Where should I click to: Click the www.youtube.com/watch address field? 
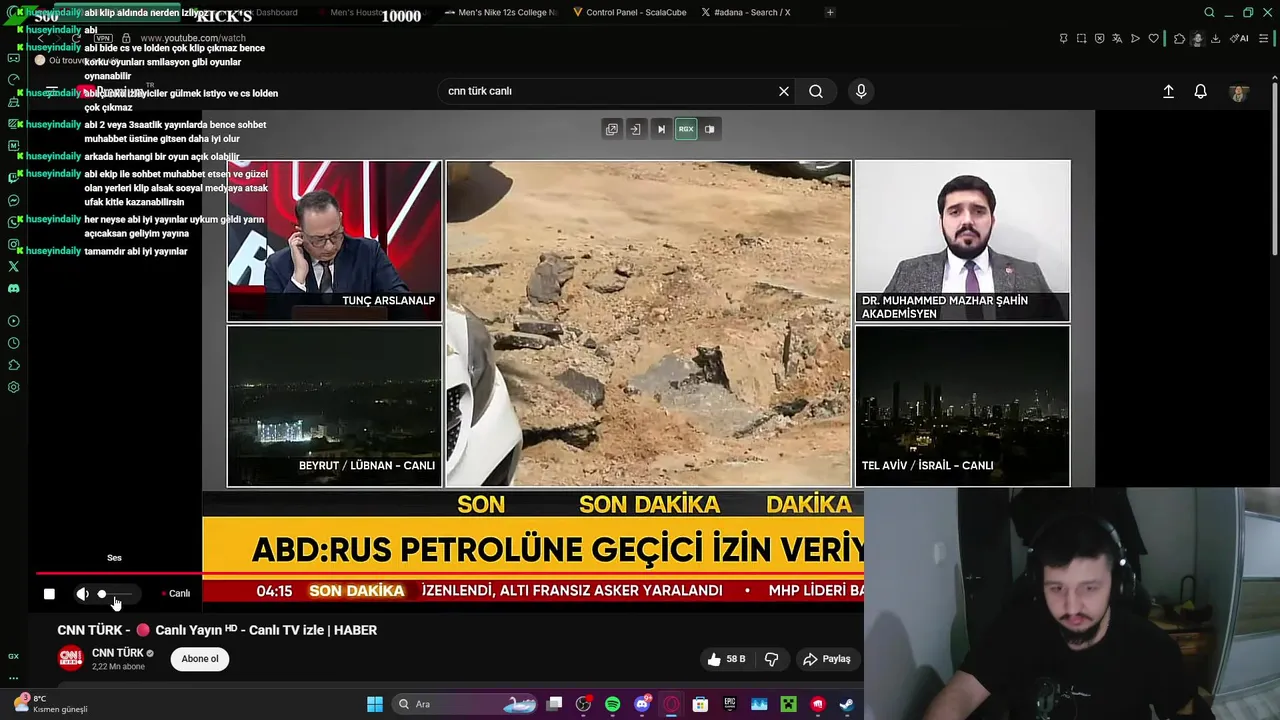point(193,38)
